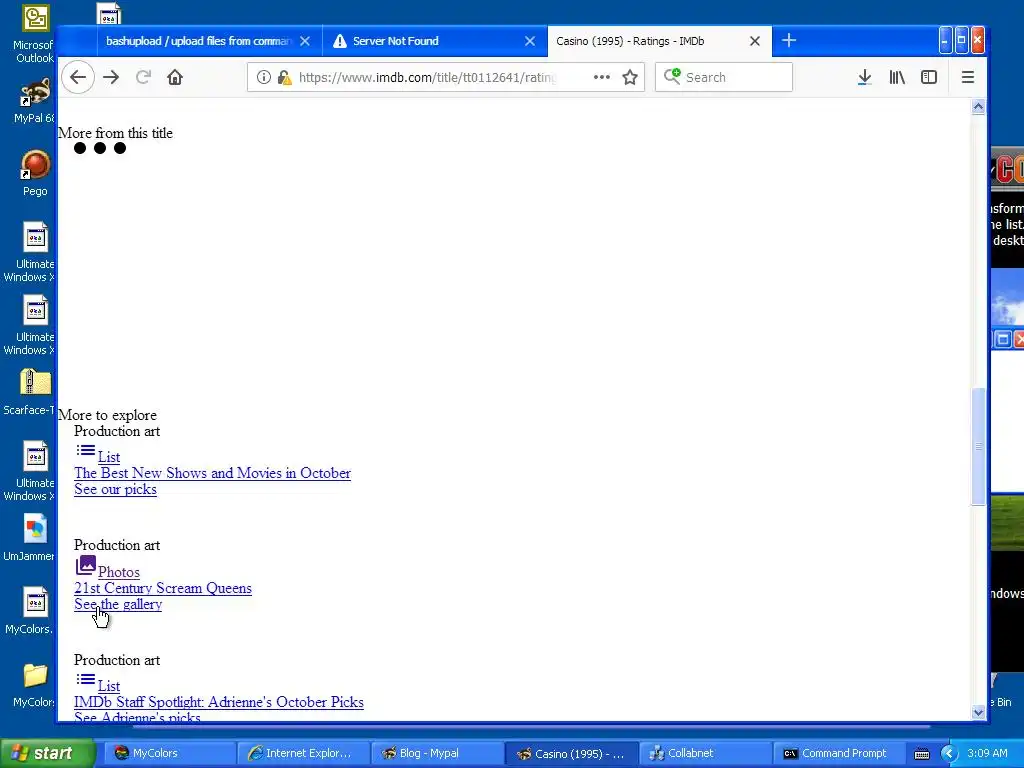Open the Downloads arrow icon

click(865, 77)
